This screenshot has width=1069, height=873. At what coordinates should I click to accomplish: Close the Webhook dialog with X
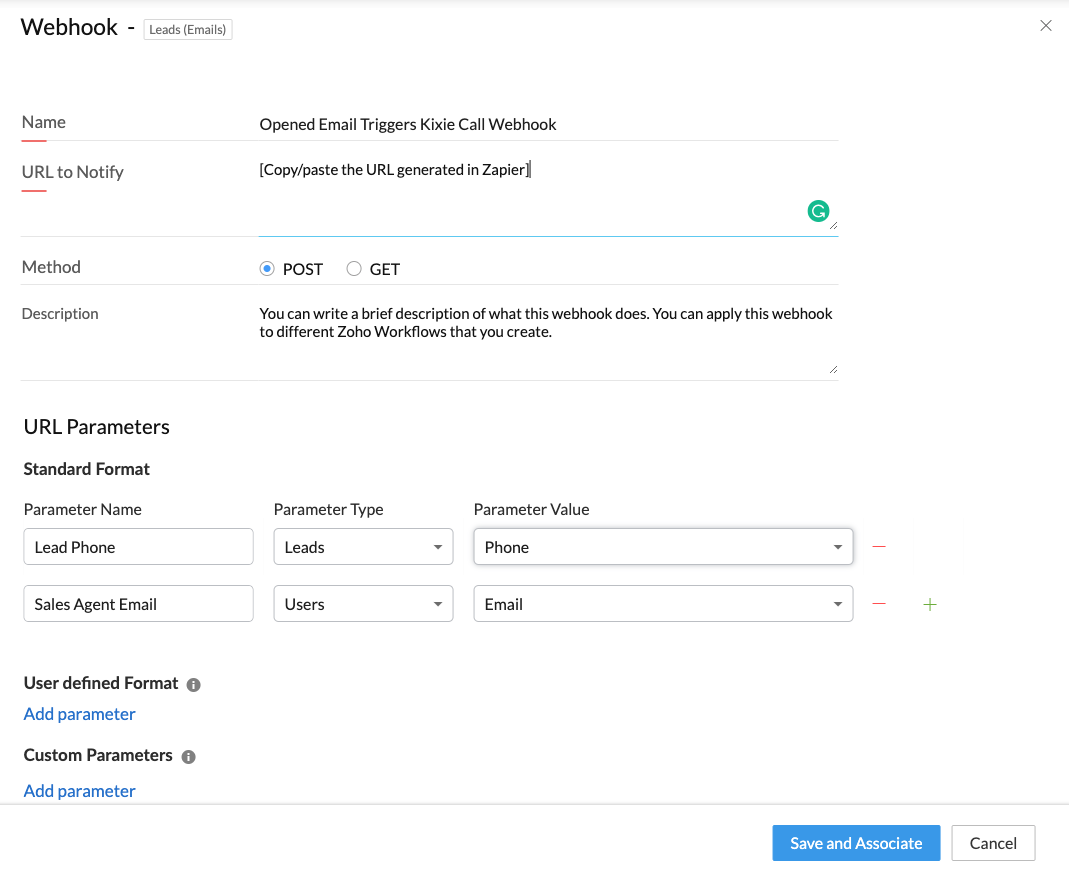click(x=1046, y=26)
